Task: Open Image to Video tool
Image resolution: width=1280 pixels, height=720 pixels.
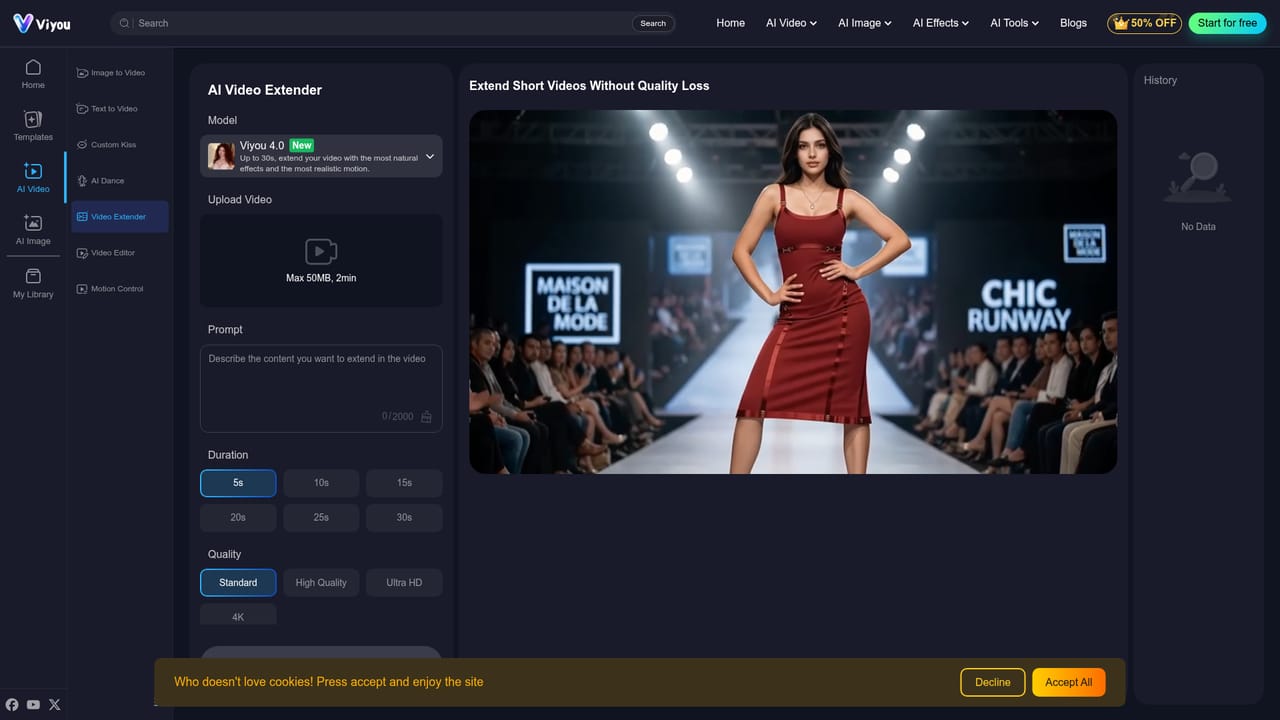Action: tap(120, 73)
